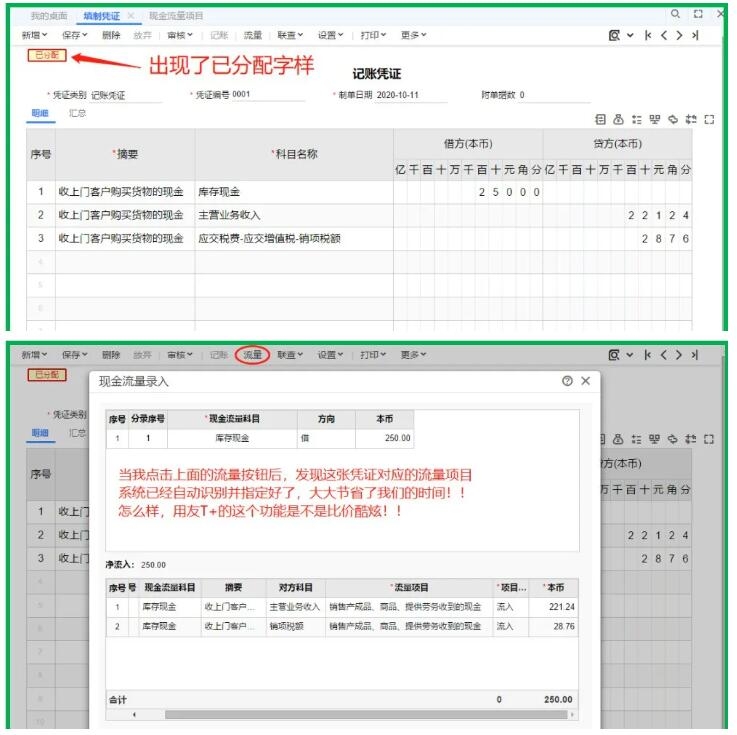737x735 pixels.
Task: Click fullscreen icon in top tab bar
Action: 698,14
